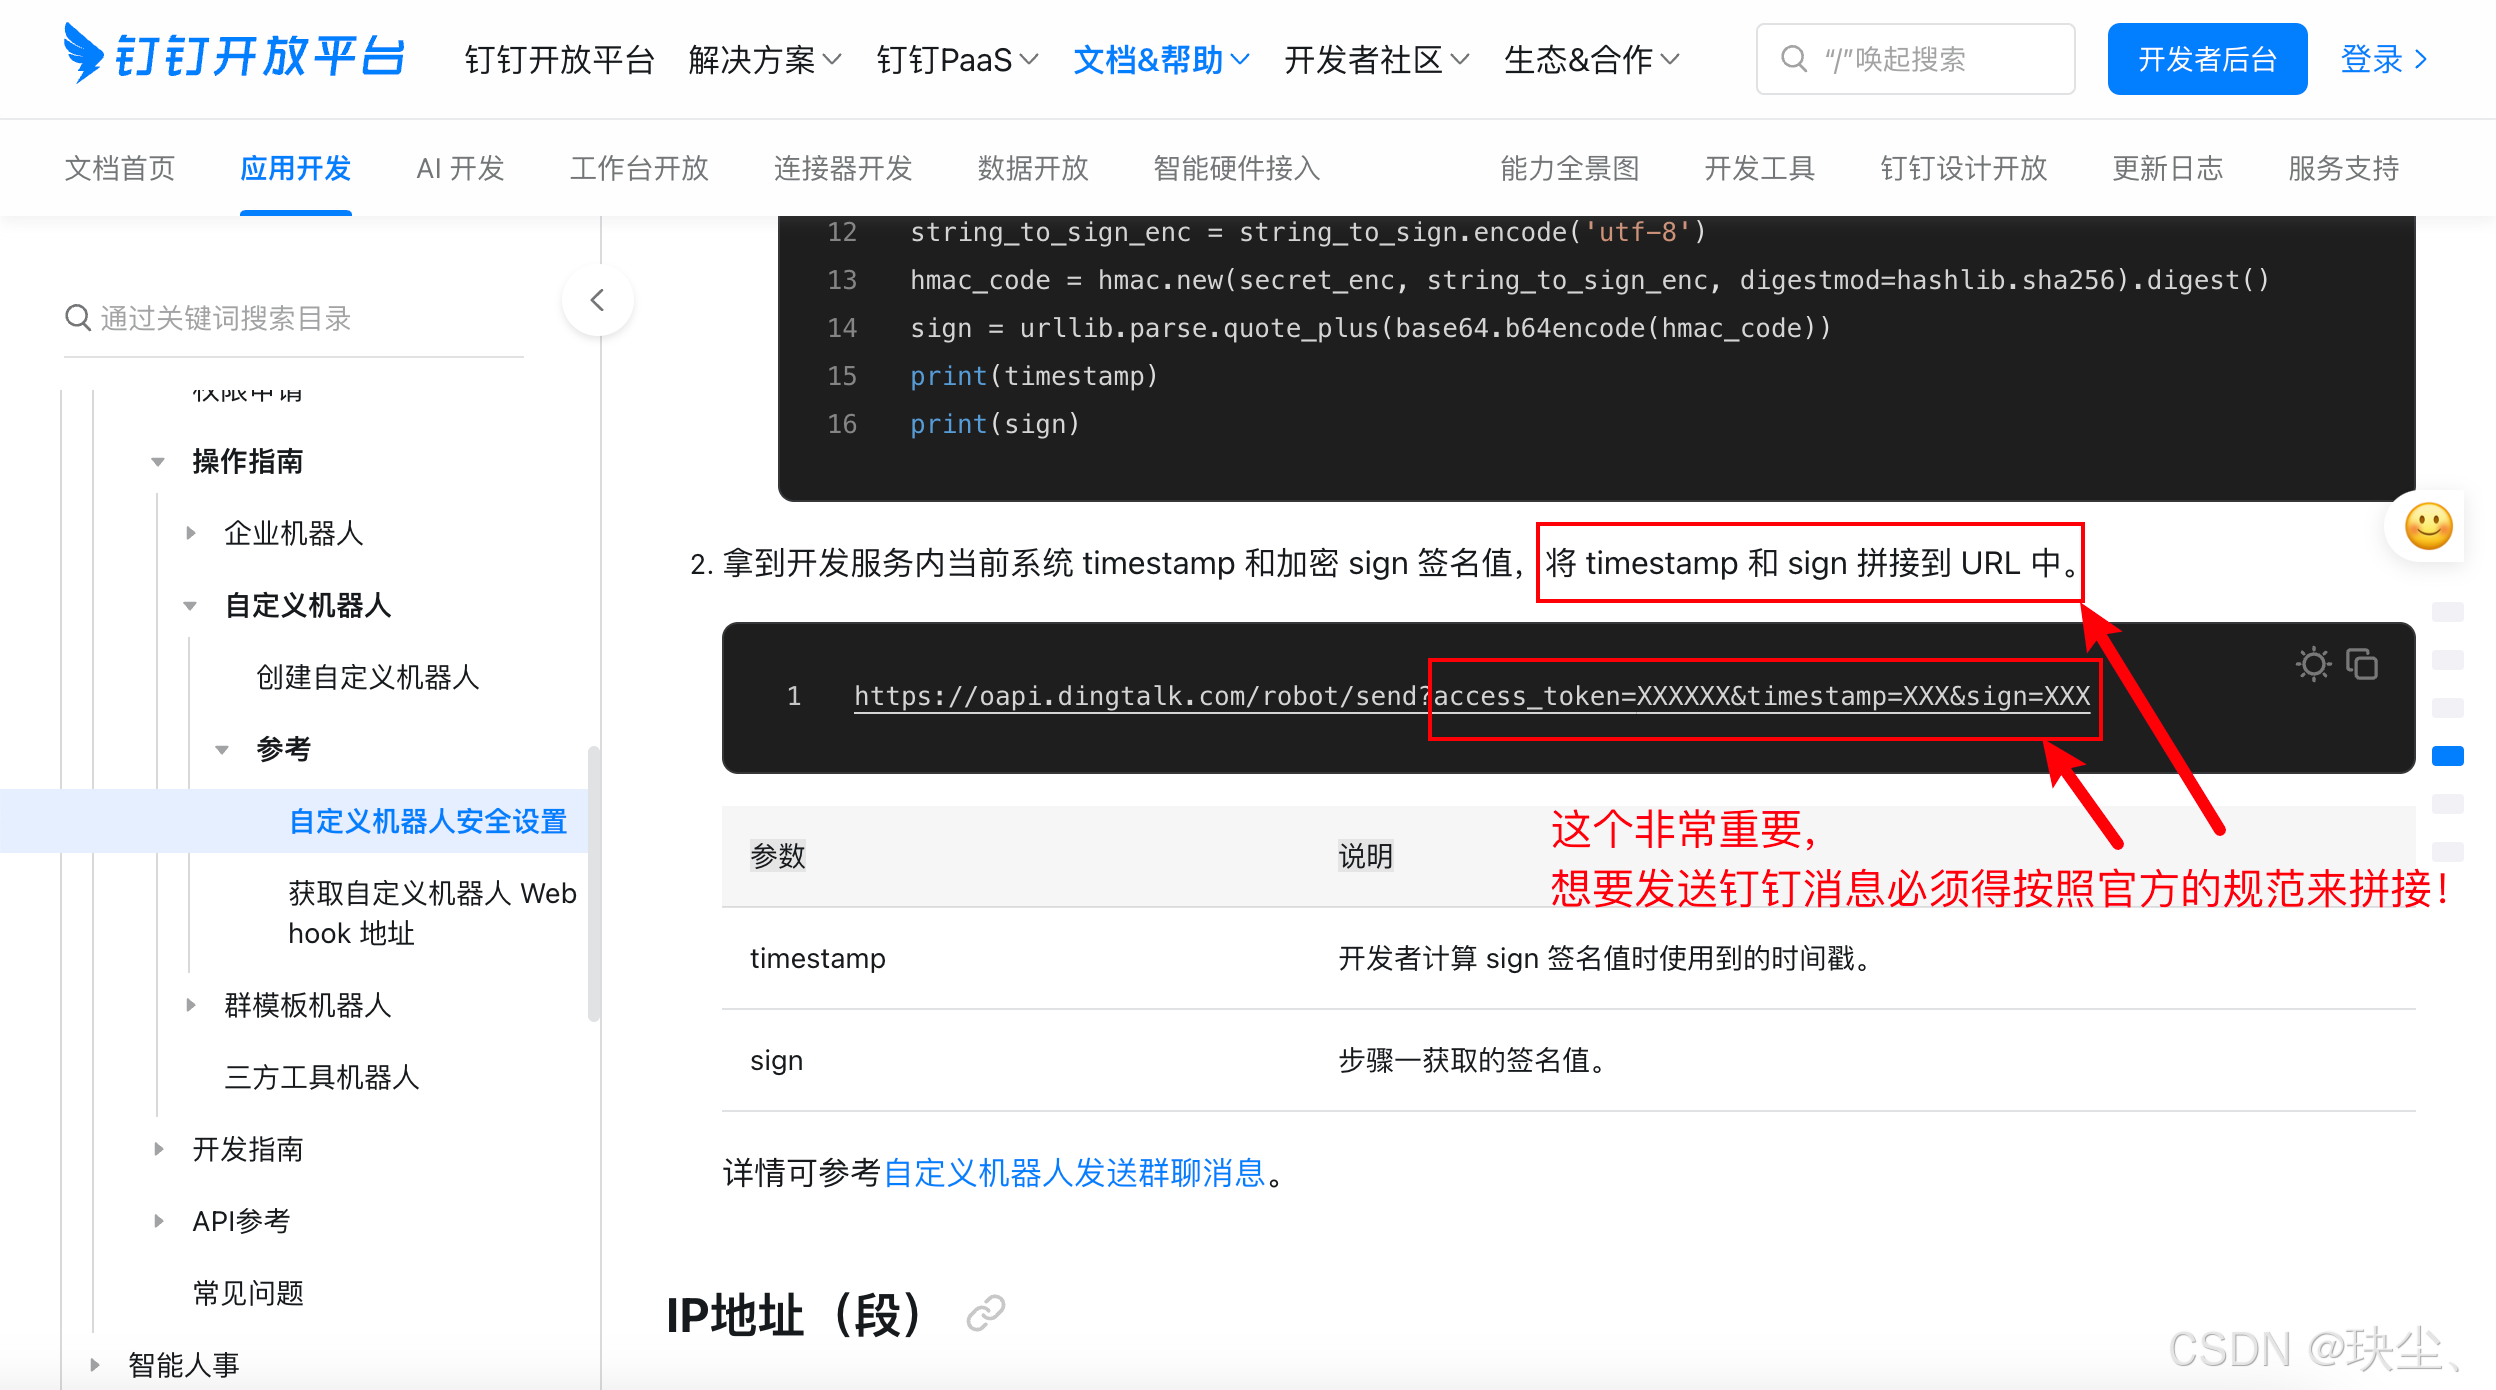Open 获取自定义机器人 Webhook 地址 page
2496x1390 pixels.
pos(432,912)
